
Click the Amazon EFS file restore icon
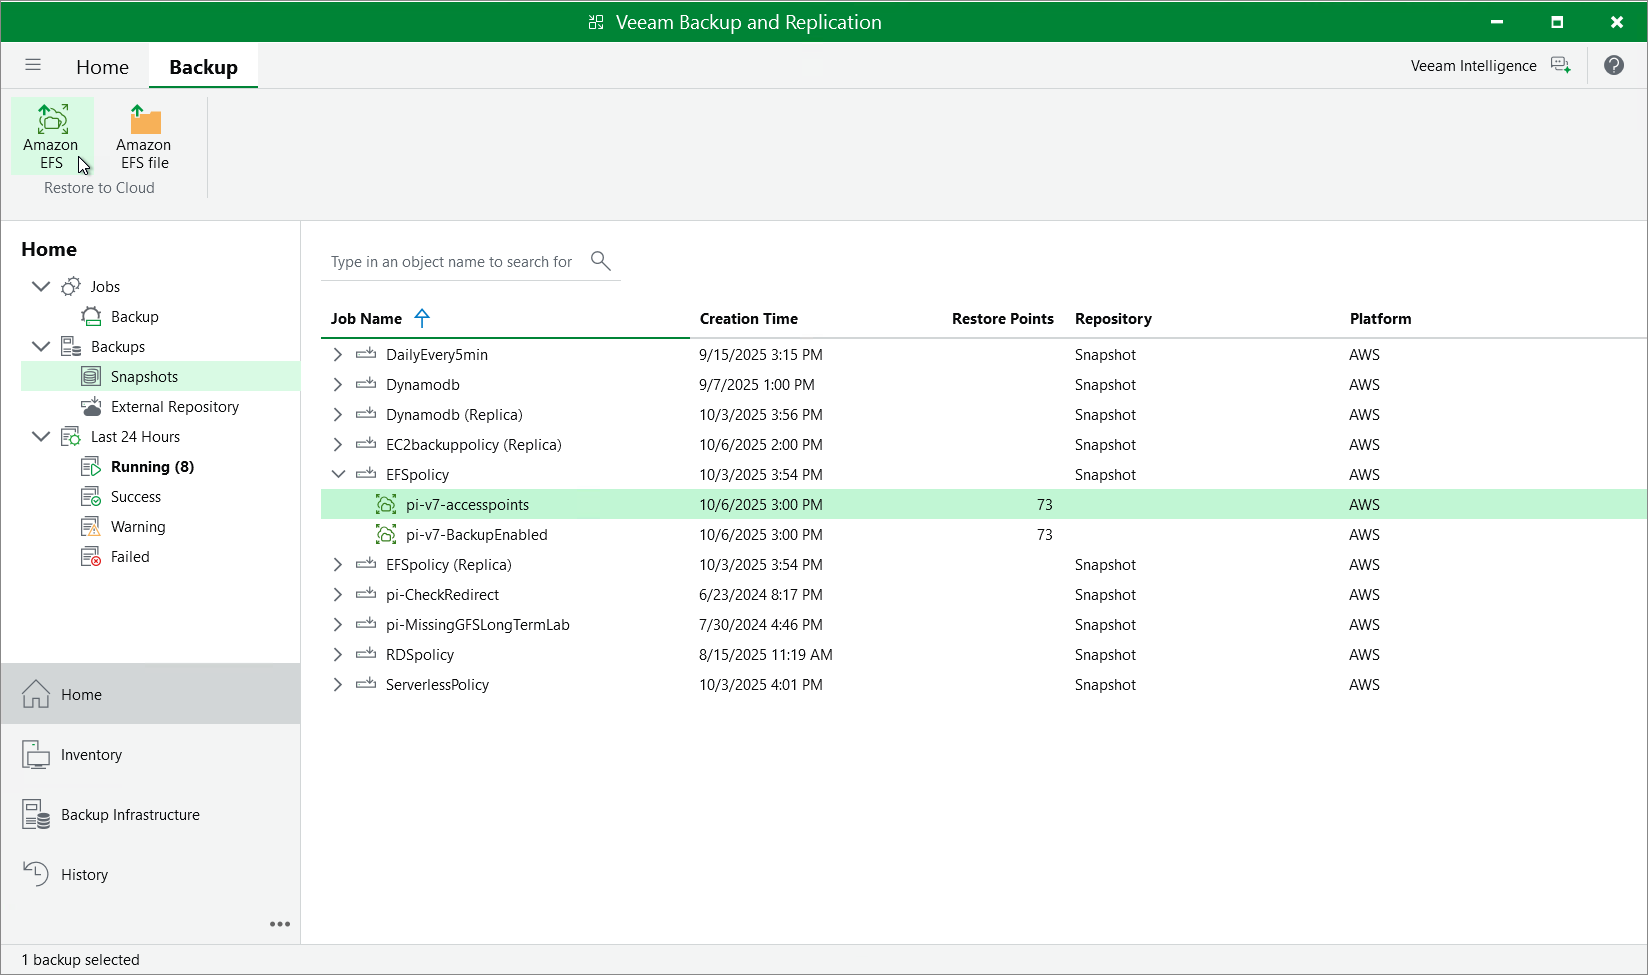tap(145, 119)
